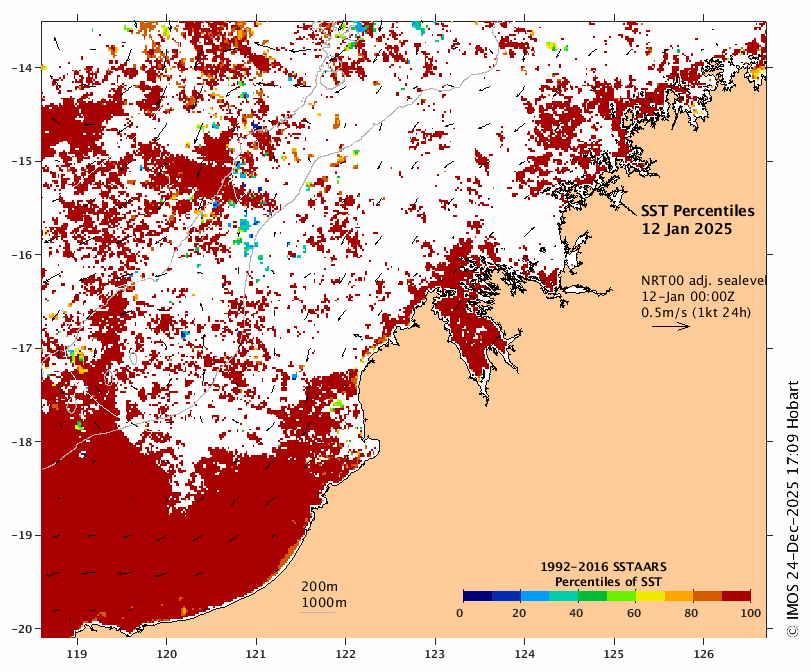Click the '12-Jan 00:00Z' timestamp text
The image size is (810, 672).
[688, 296]
